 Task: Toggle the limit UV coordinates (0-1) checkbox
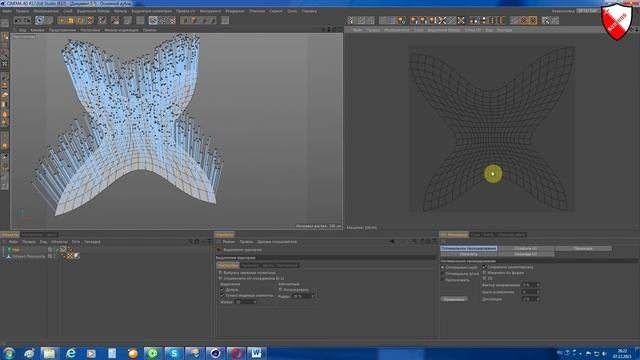coord(220,278)
